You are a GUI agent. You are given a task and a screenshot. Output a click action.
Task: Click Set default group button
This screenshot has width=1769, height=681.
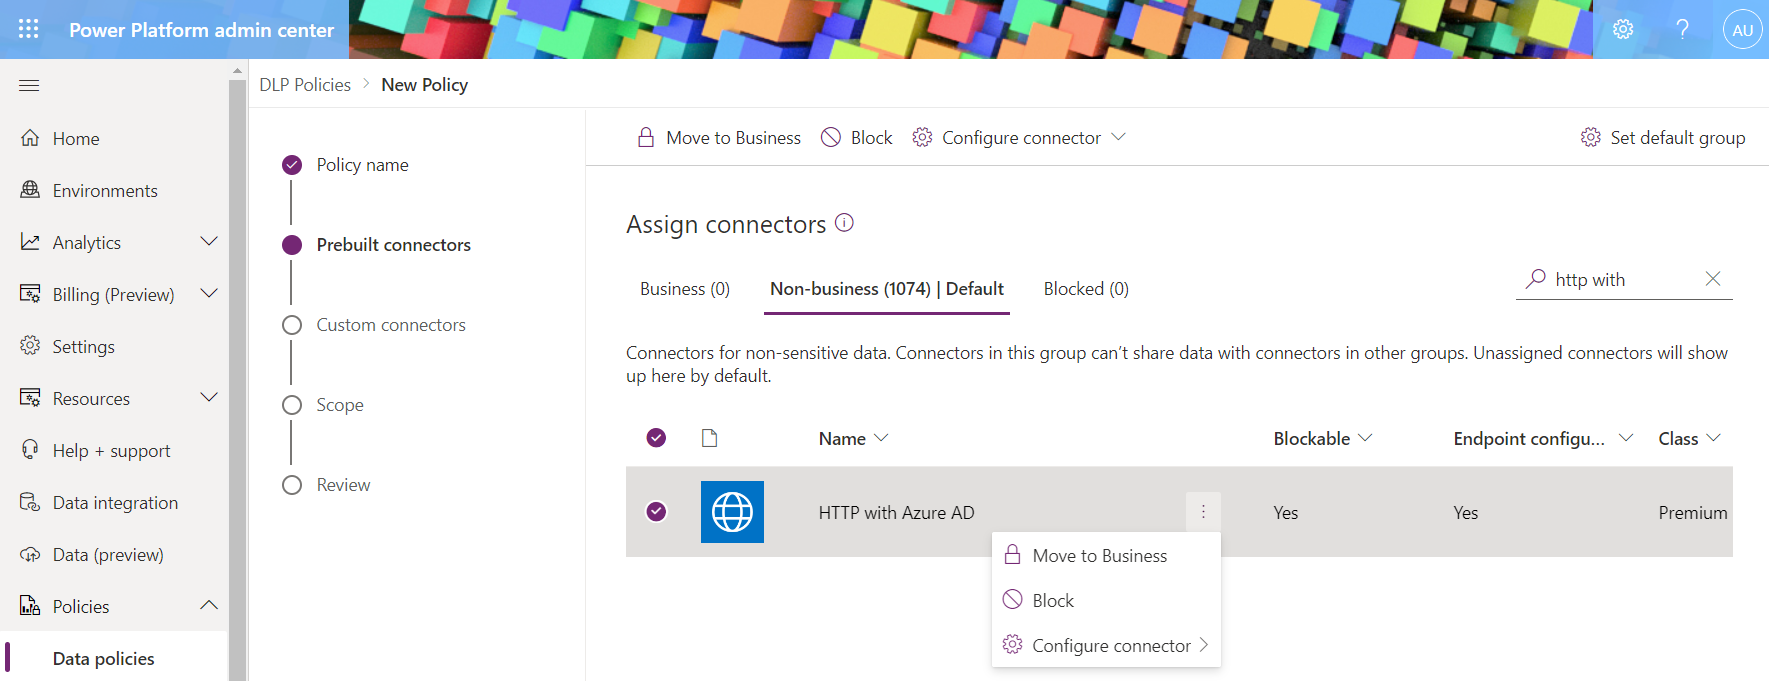(1663, 138)
